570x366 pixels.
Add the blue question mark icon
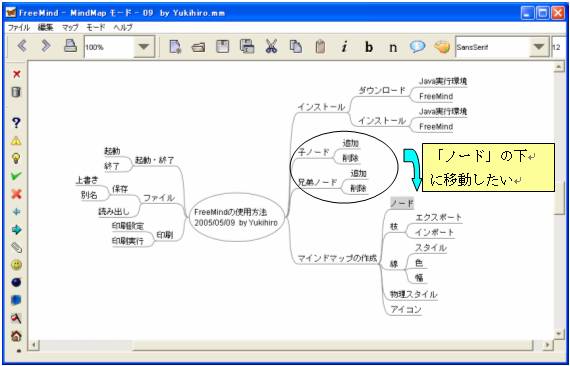[x=16, y=123]
